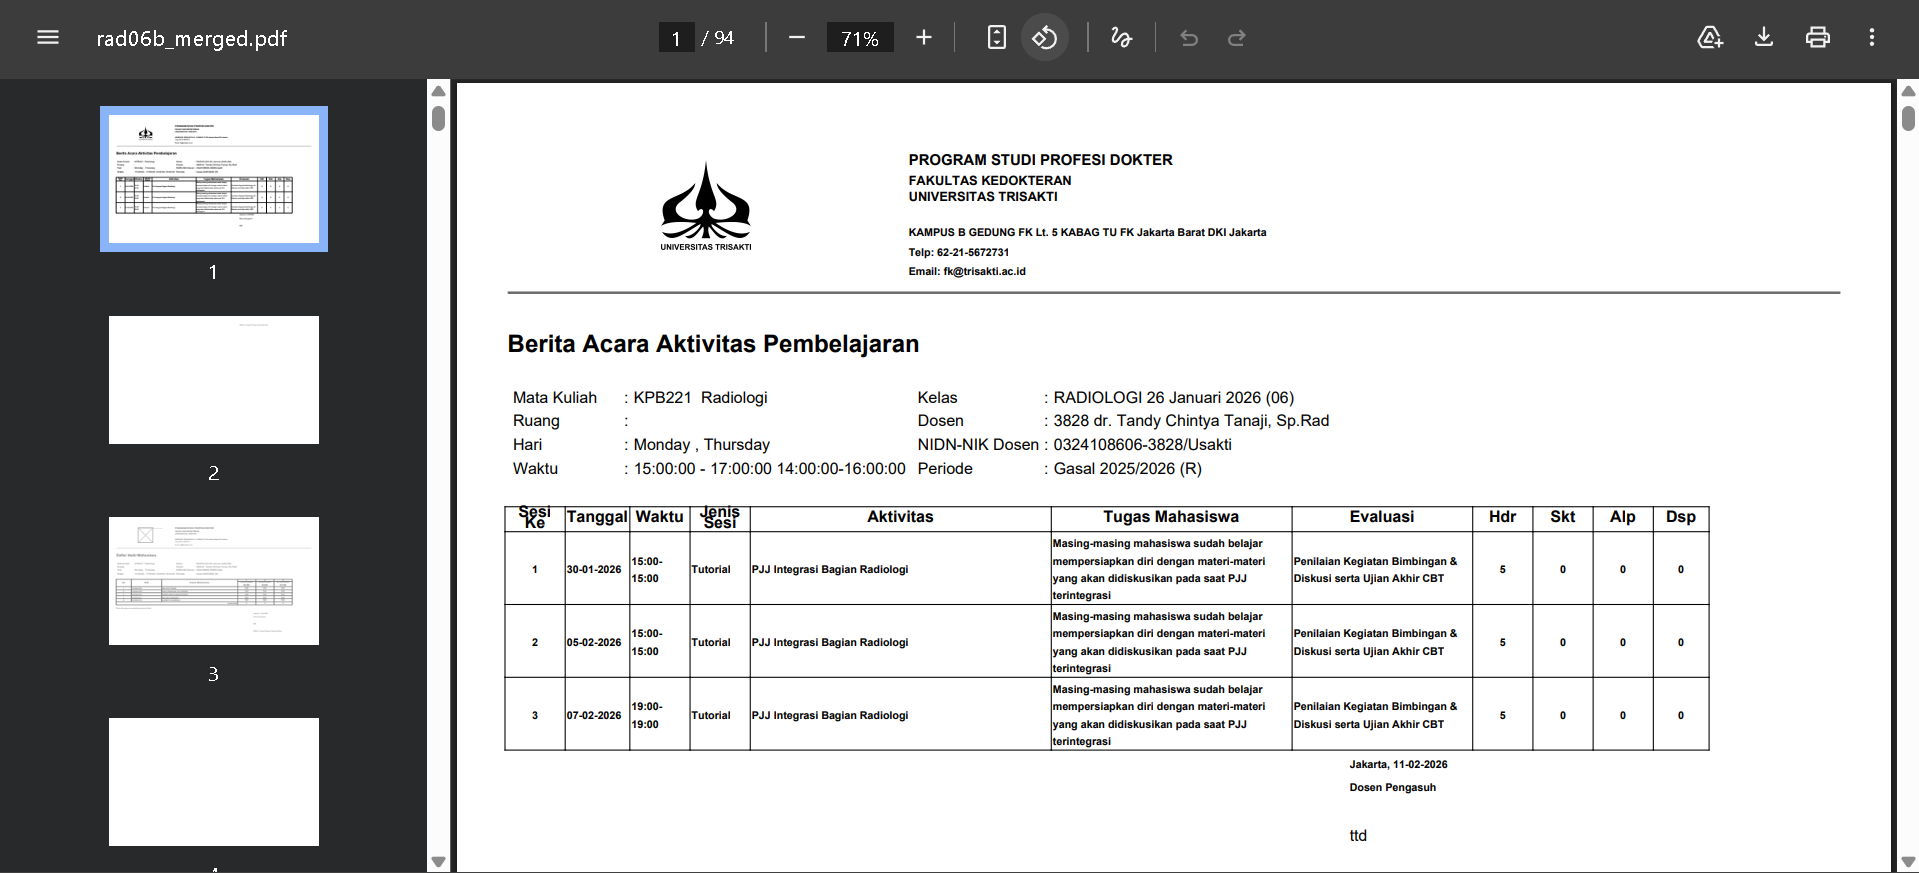
Task: Open the more actions three-dot menu
Action: [x=1871, y=38]
